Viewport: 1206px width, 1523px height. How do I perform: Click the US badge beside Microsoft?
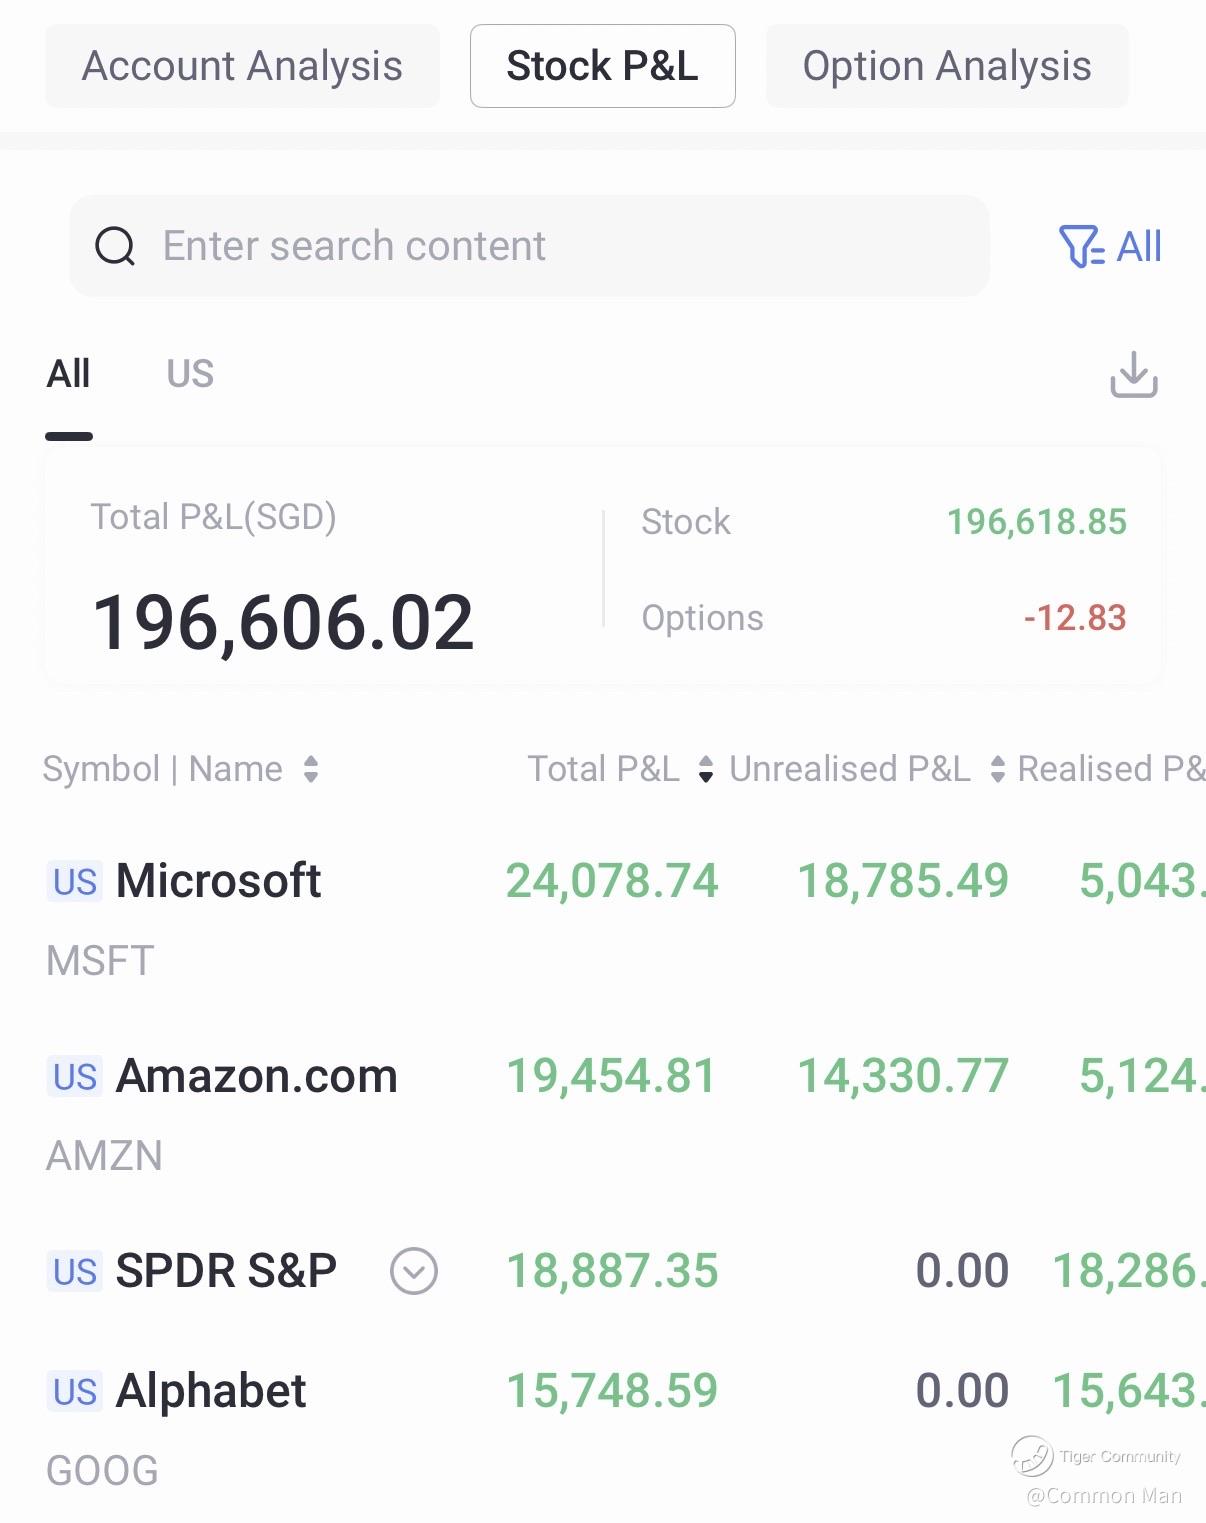pyautogui.click(x=75, y=882)
